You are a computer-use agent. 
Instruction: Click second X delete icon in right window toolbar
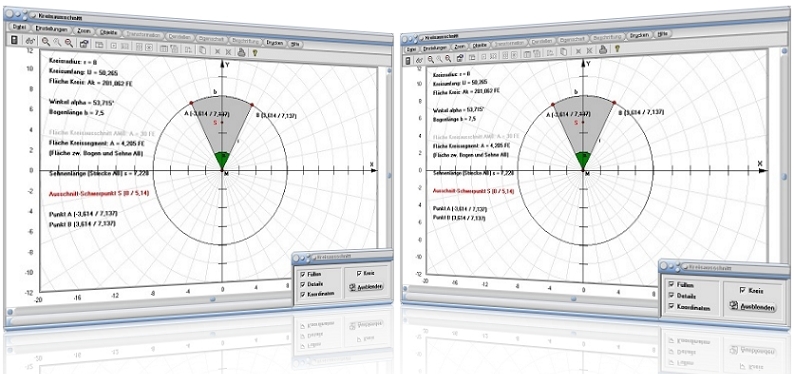pos(589,50)
